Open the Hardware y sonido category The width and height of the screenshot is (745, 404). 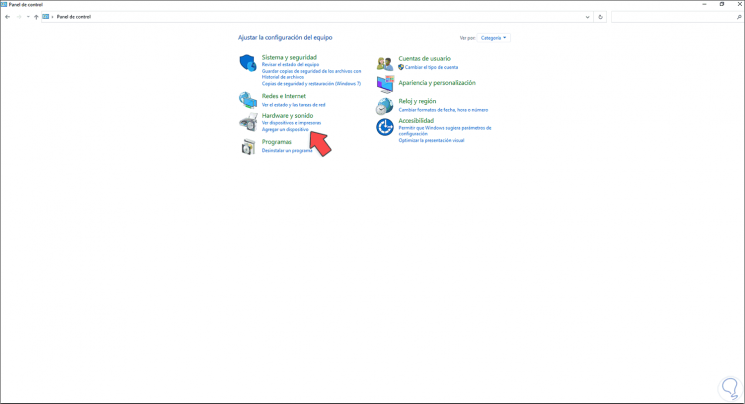tap(287, 115)
